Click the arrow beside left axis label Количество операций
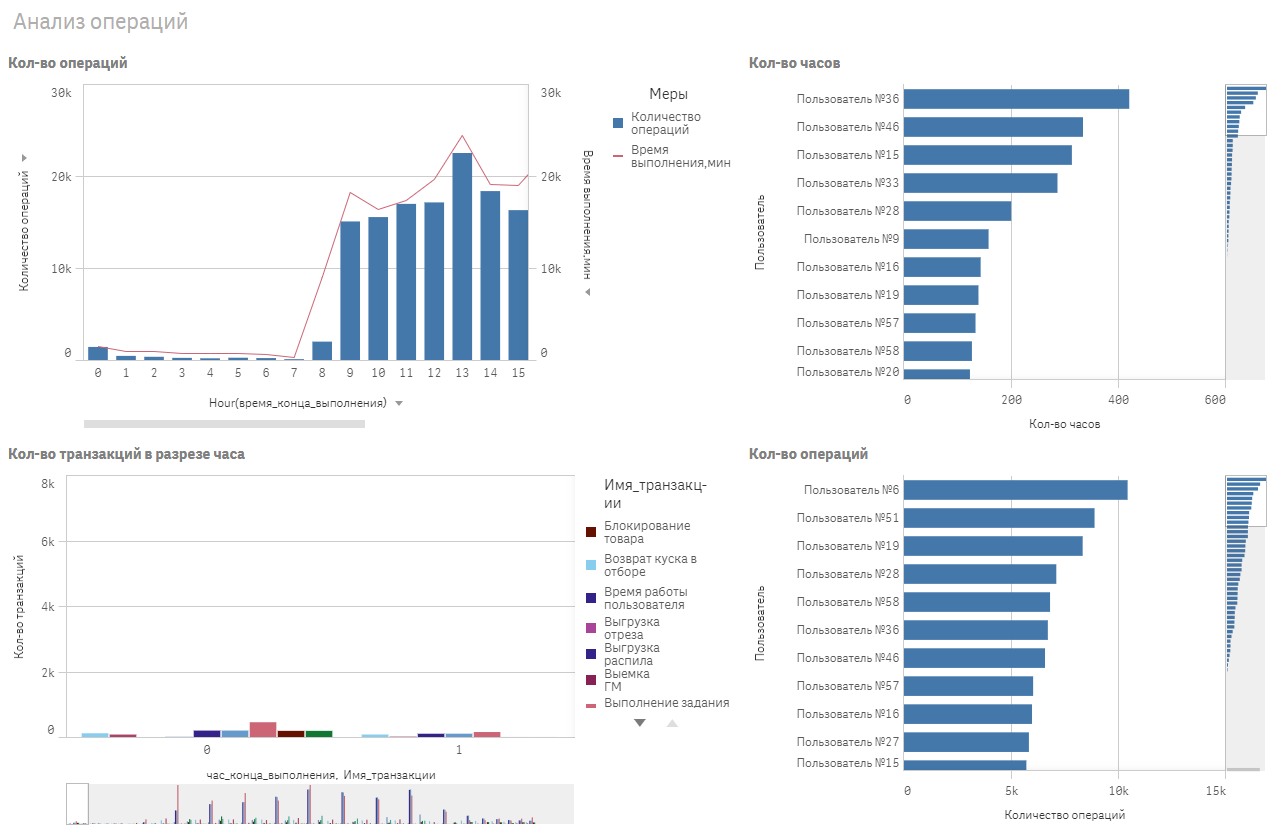Viewport: 1275px width, 834px height. (22, 158)
